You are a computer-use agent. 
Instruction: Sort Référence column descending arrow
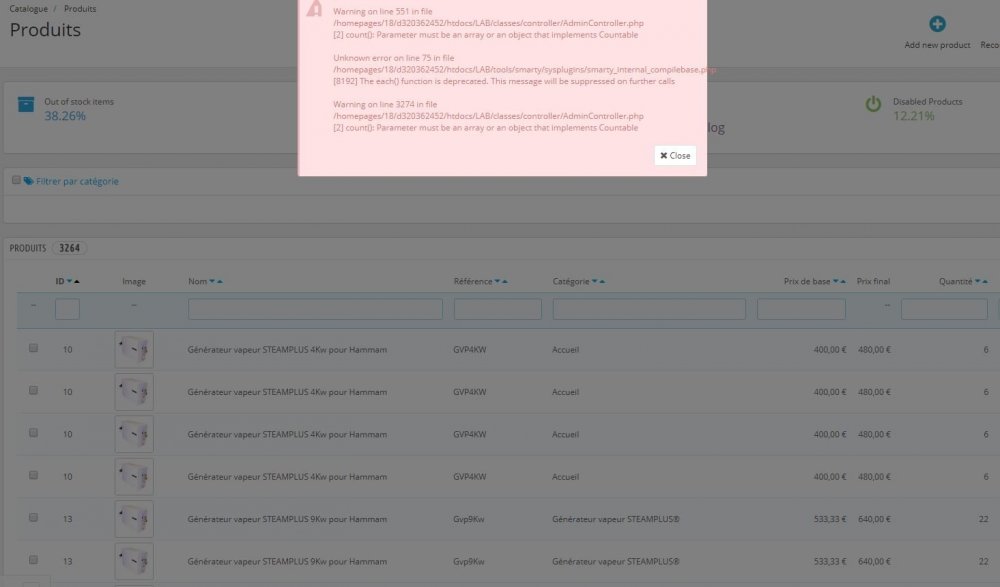pos(497,281)
